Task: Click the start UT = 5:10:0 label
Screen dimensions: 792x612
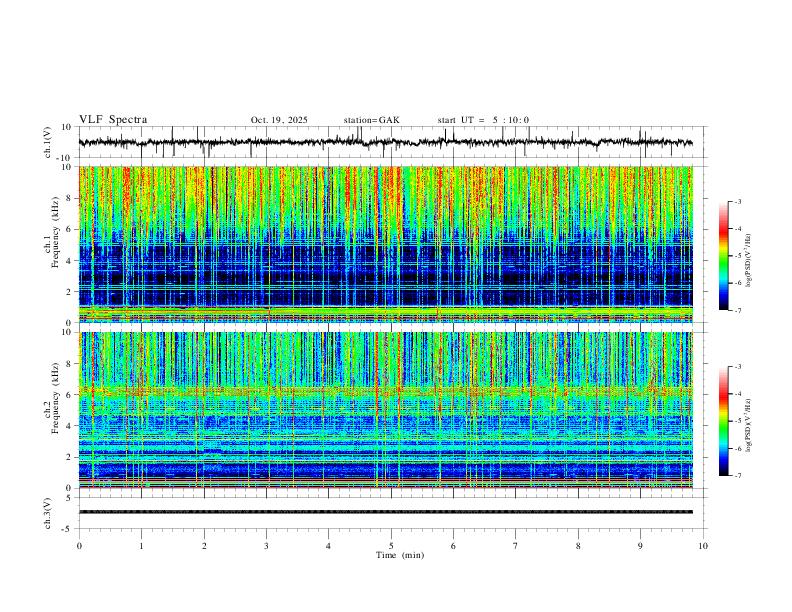Action: [483, 120]
